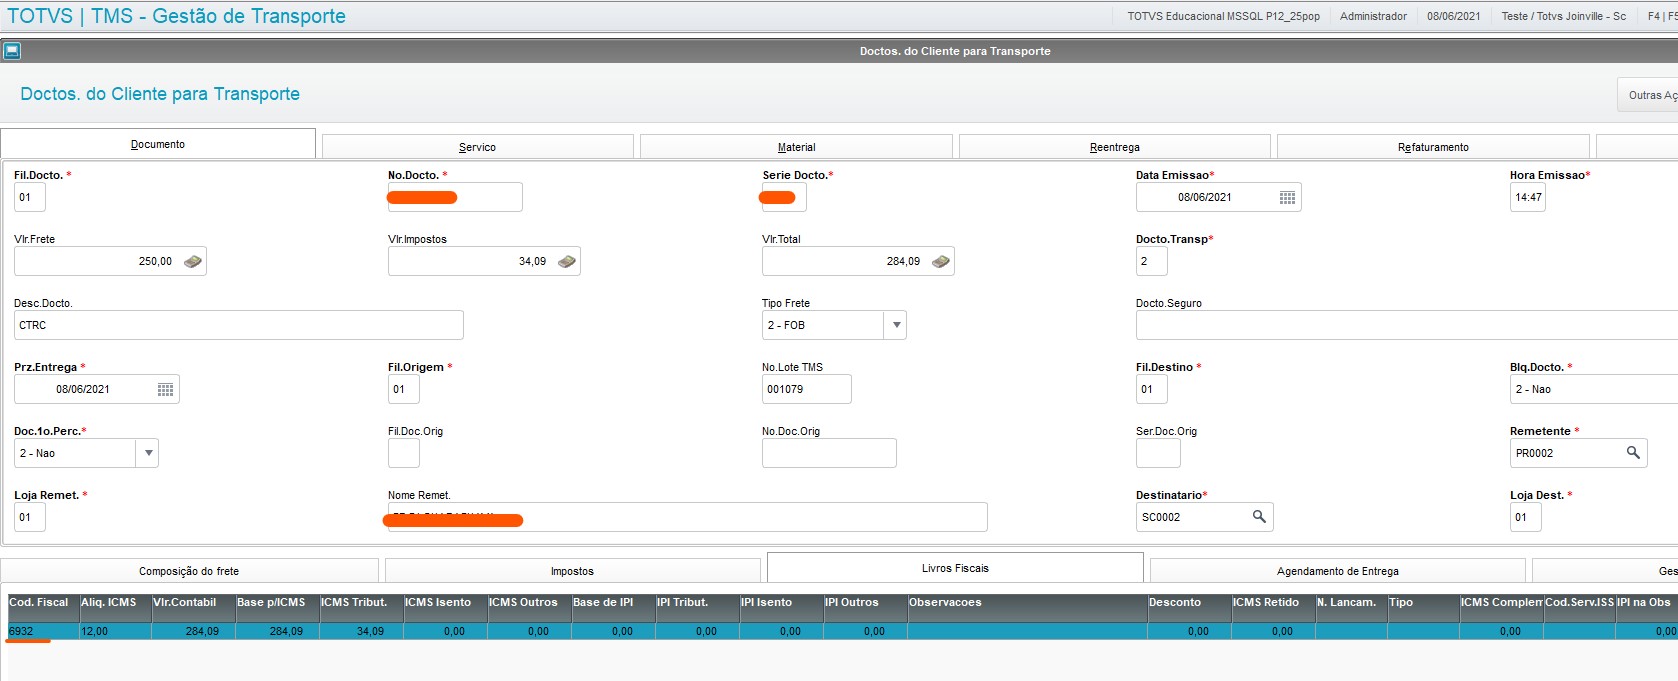The image size is (1678, 681).
Task: Click the Docto.Transp field
Action: pos(1151,261)
